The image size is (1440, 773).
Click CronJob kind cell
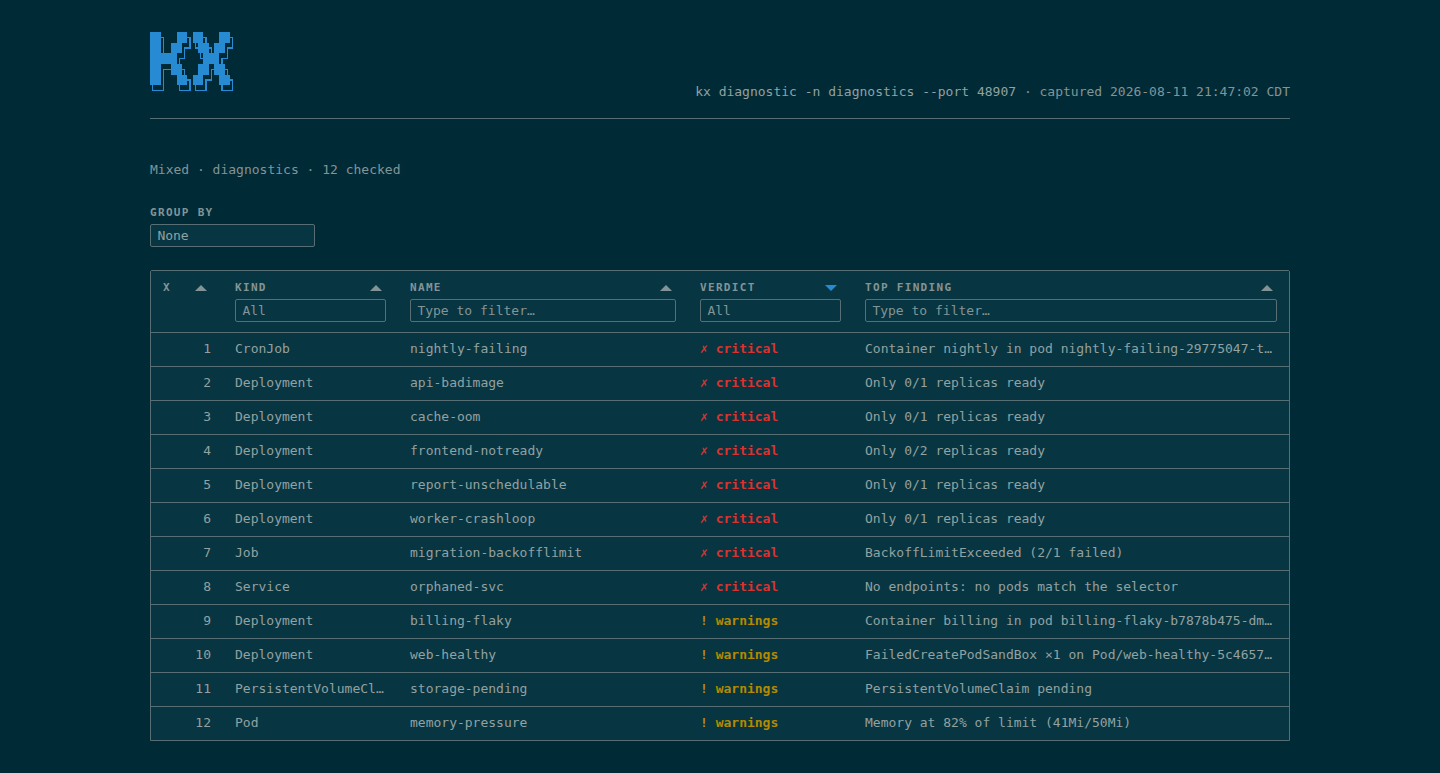pyautogui.click(x=262, y=349)
